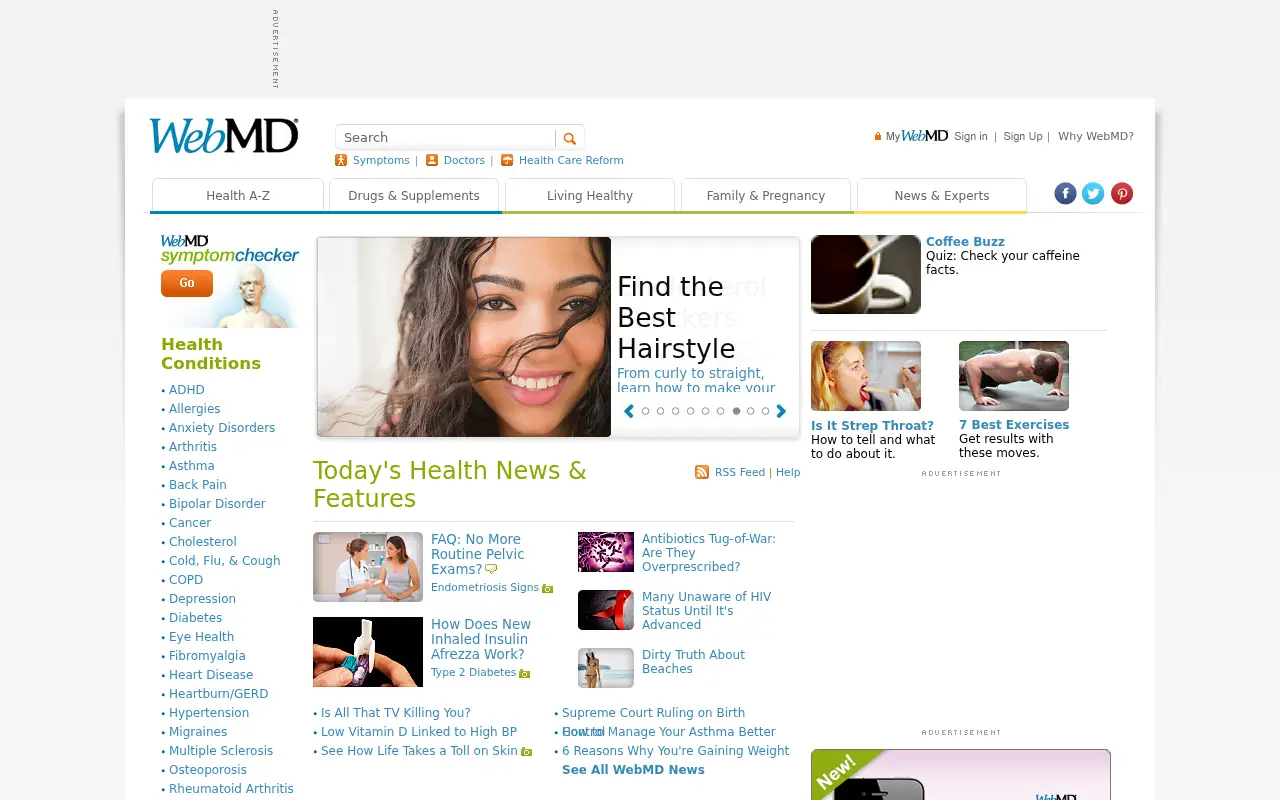This screenshot has width=1280, height=800.
Task: Open the Allergies condition link
Action: pyautogui.click(x=194, y=409)
